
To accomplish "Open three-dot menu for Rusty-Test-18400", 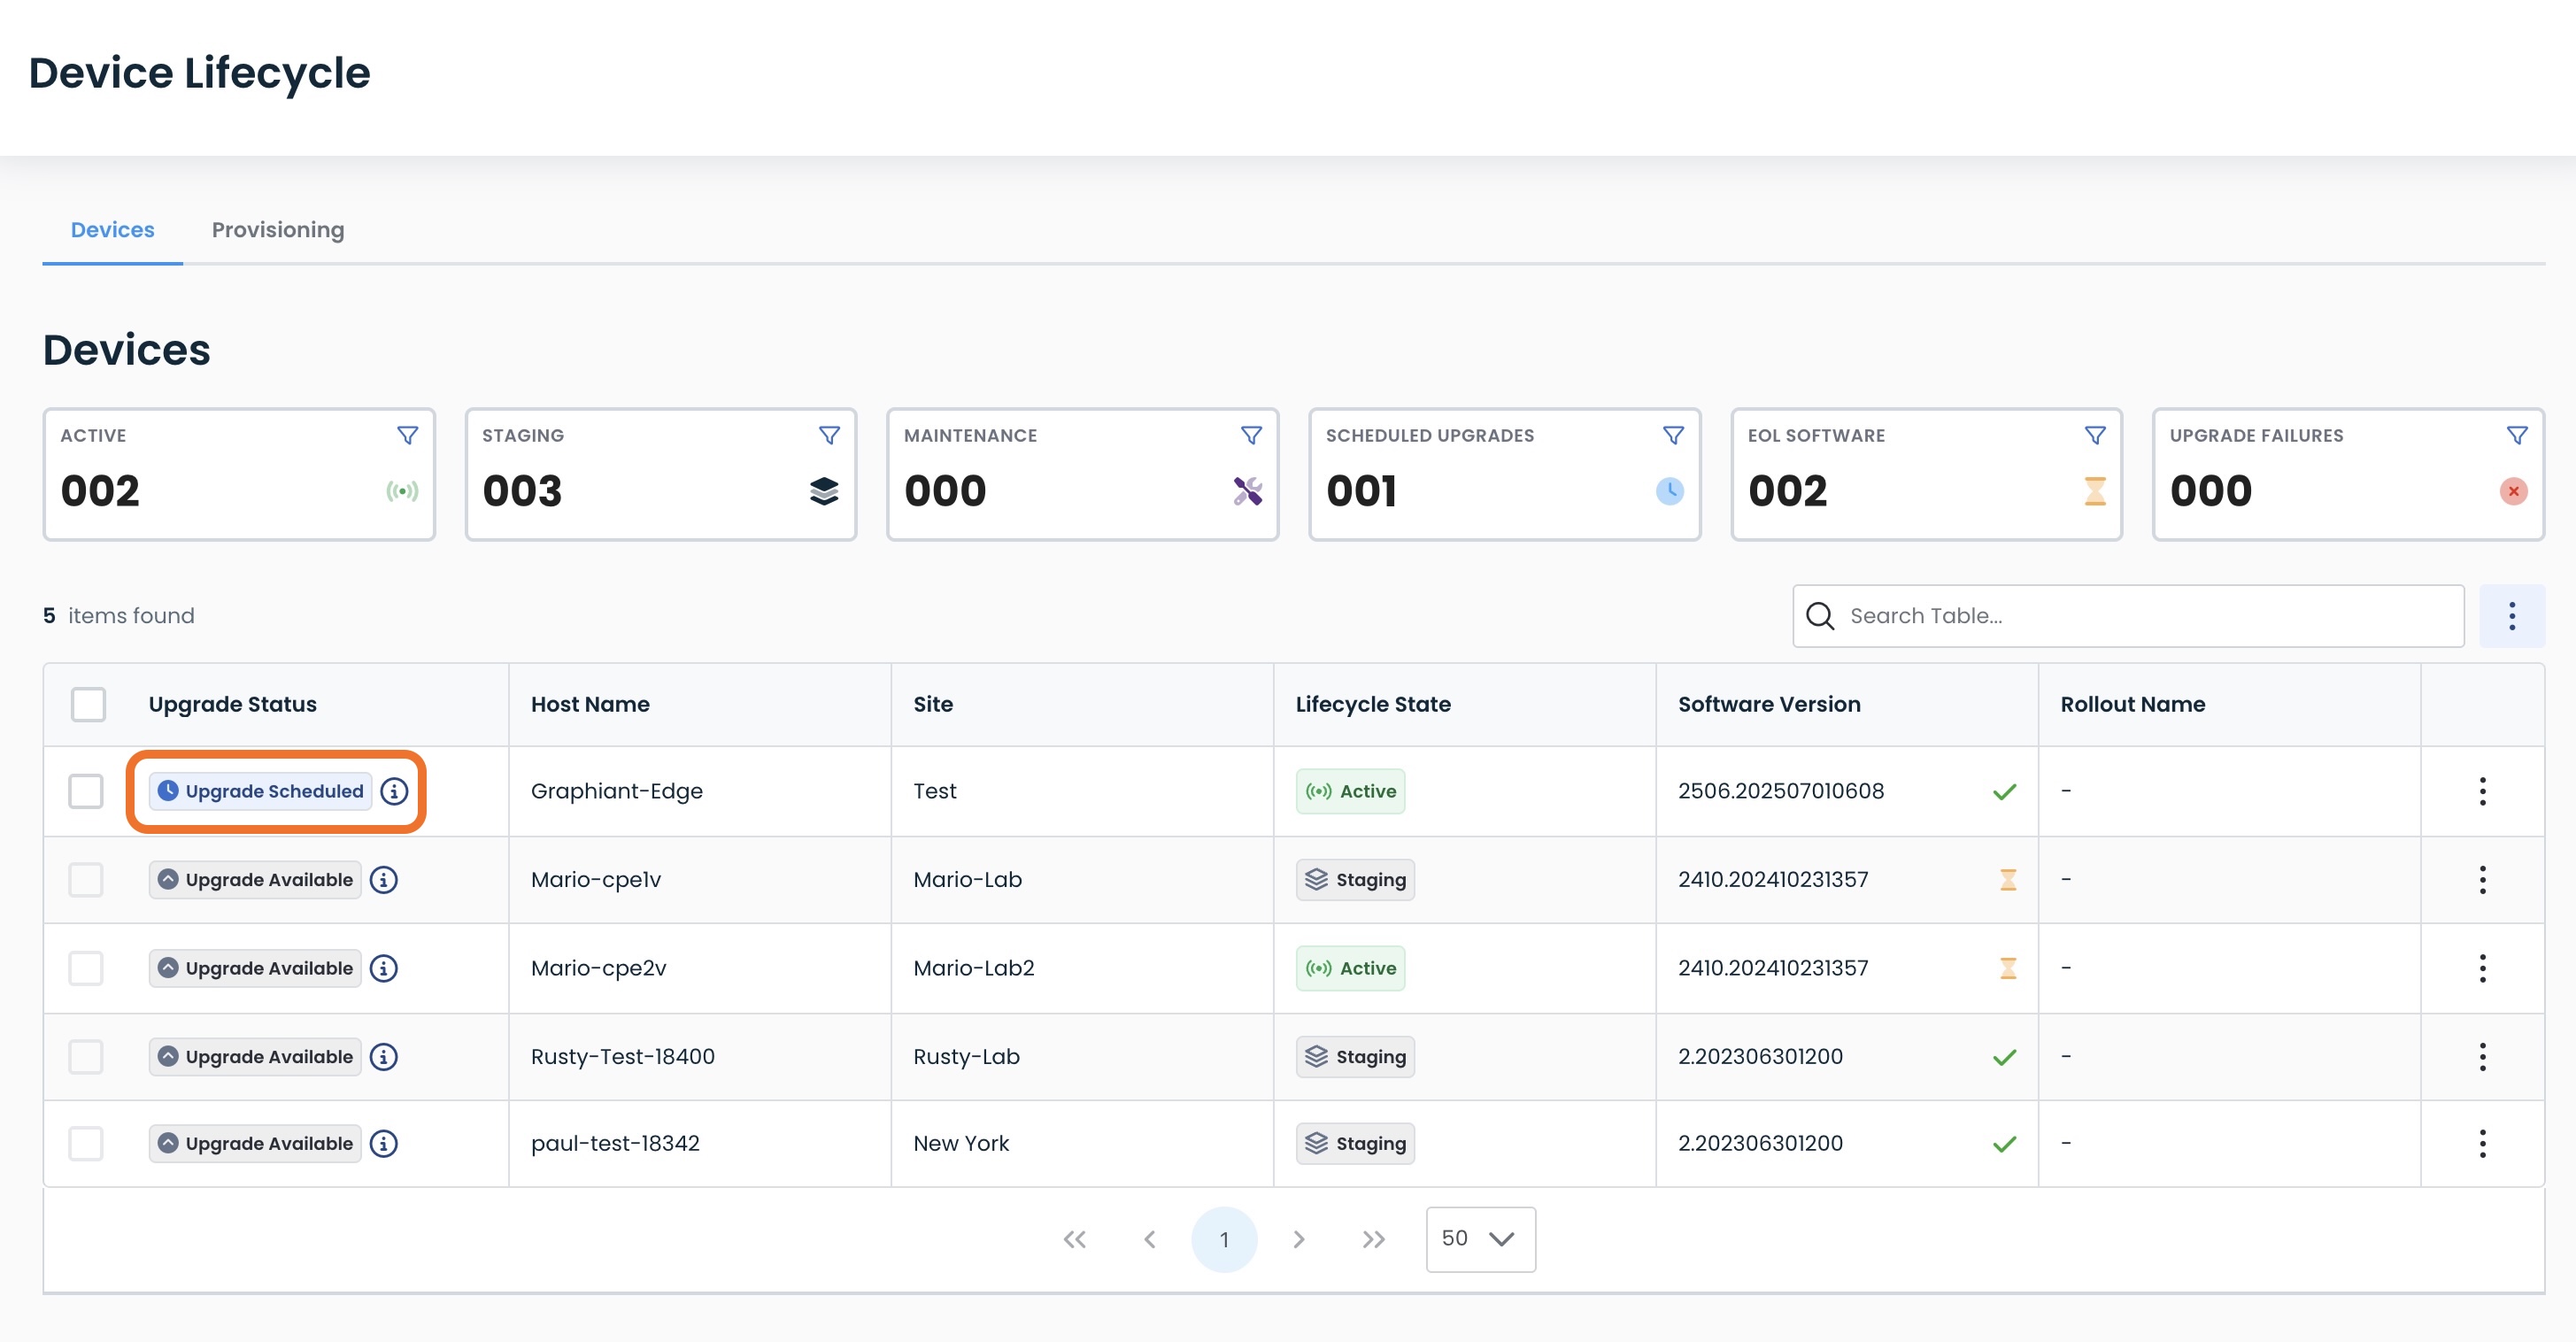I will point(2482,1057).
